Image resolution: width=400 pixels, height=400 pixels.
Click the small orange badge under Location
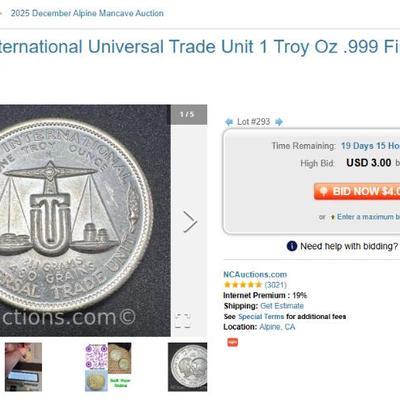point(232,342)
